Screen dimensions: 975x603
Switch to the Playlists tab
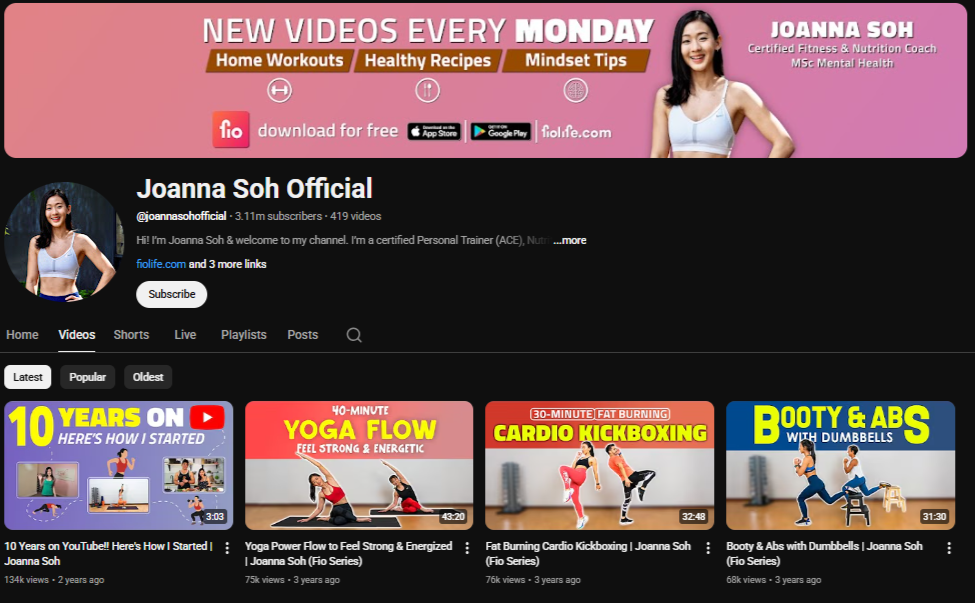tap(244, 335)
